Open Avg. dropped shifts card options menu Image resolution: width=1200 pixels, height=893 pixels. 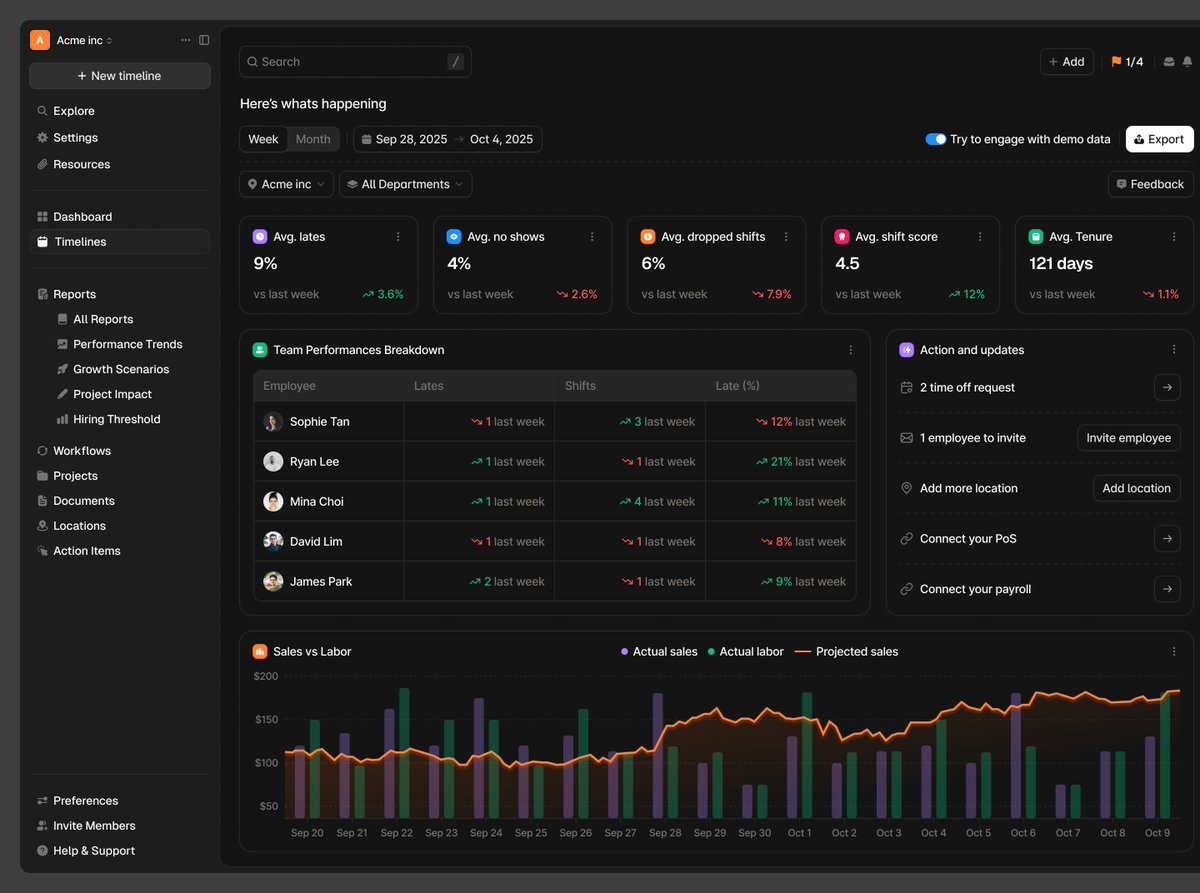(786, 237)
